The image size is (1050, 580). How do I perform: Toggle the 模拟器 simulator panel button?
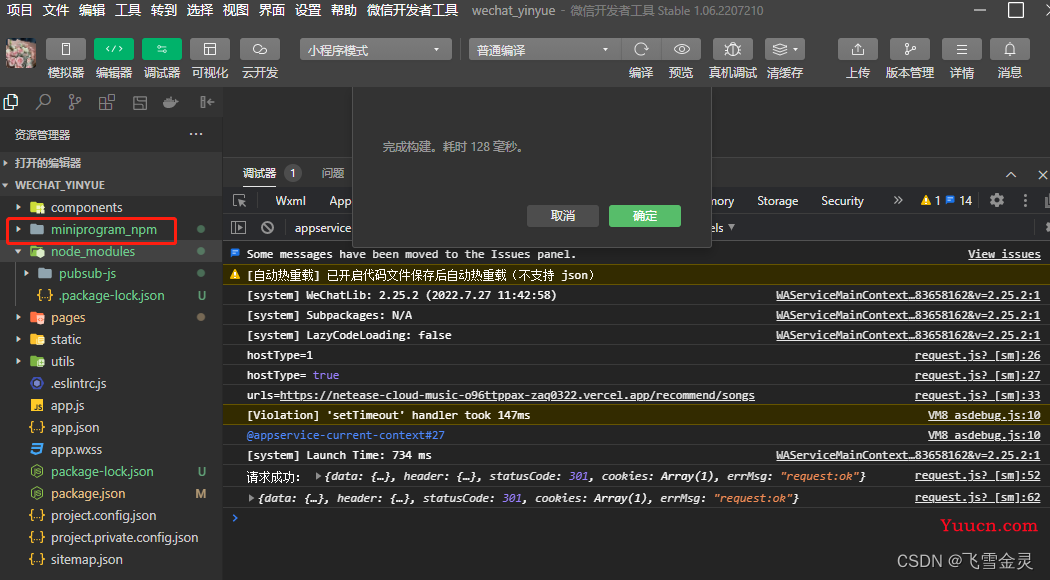66,50
